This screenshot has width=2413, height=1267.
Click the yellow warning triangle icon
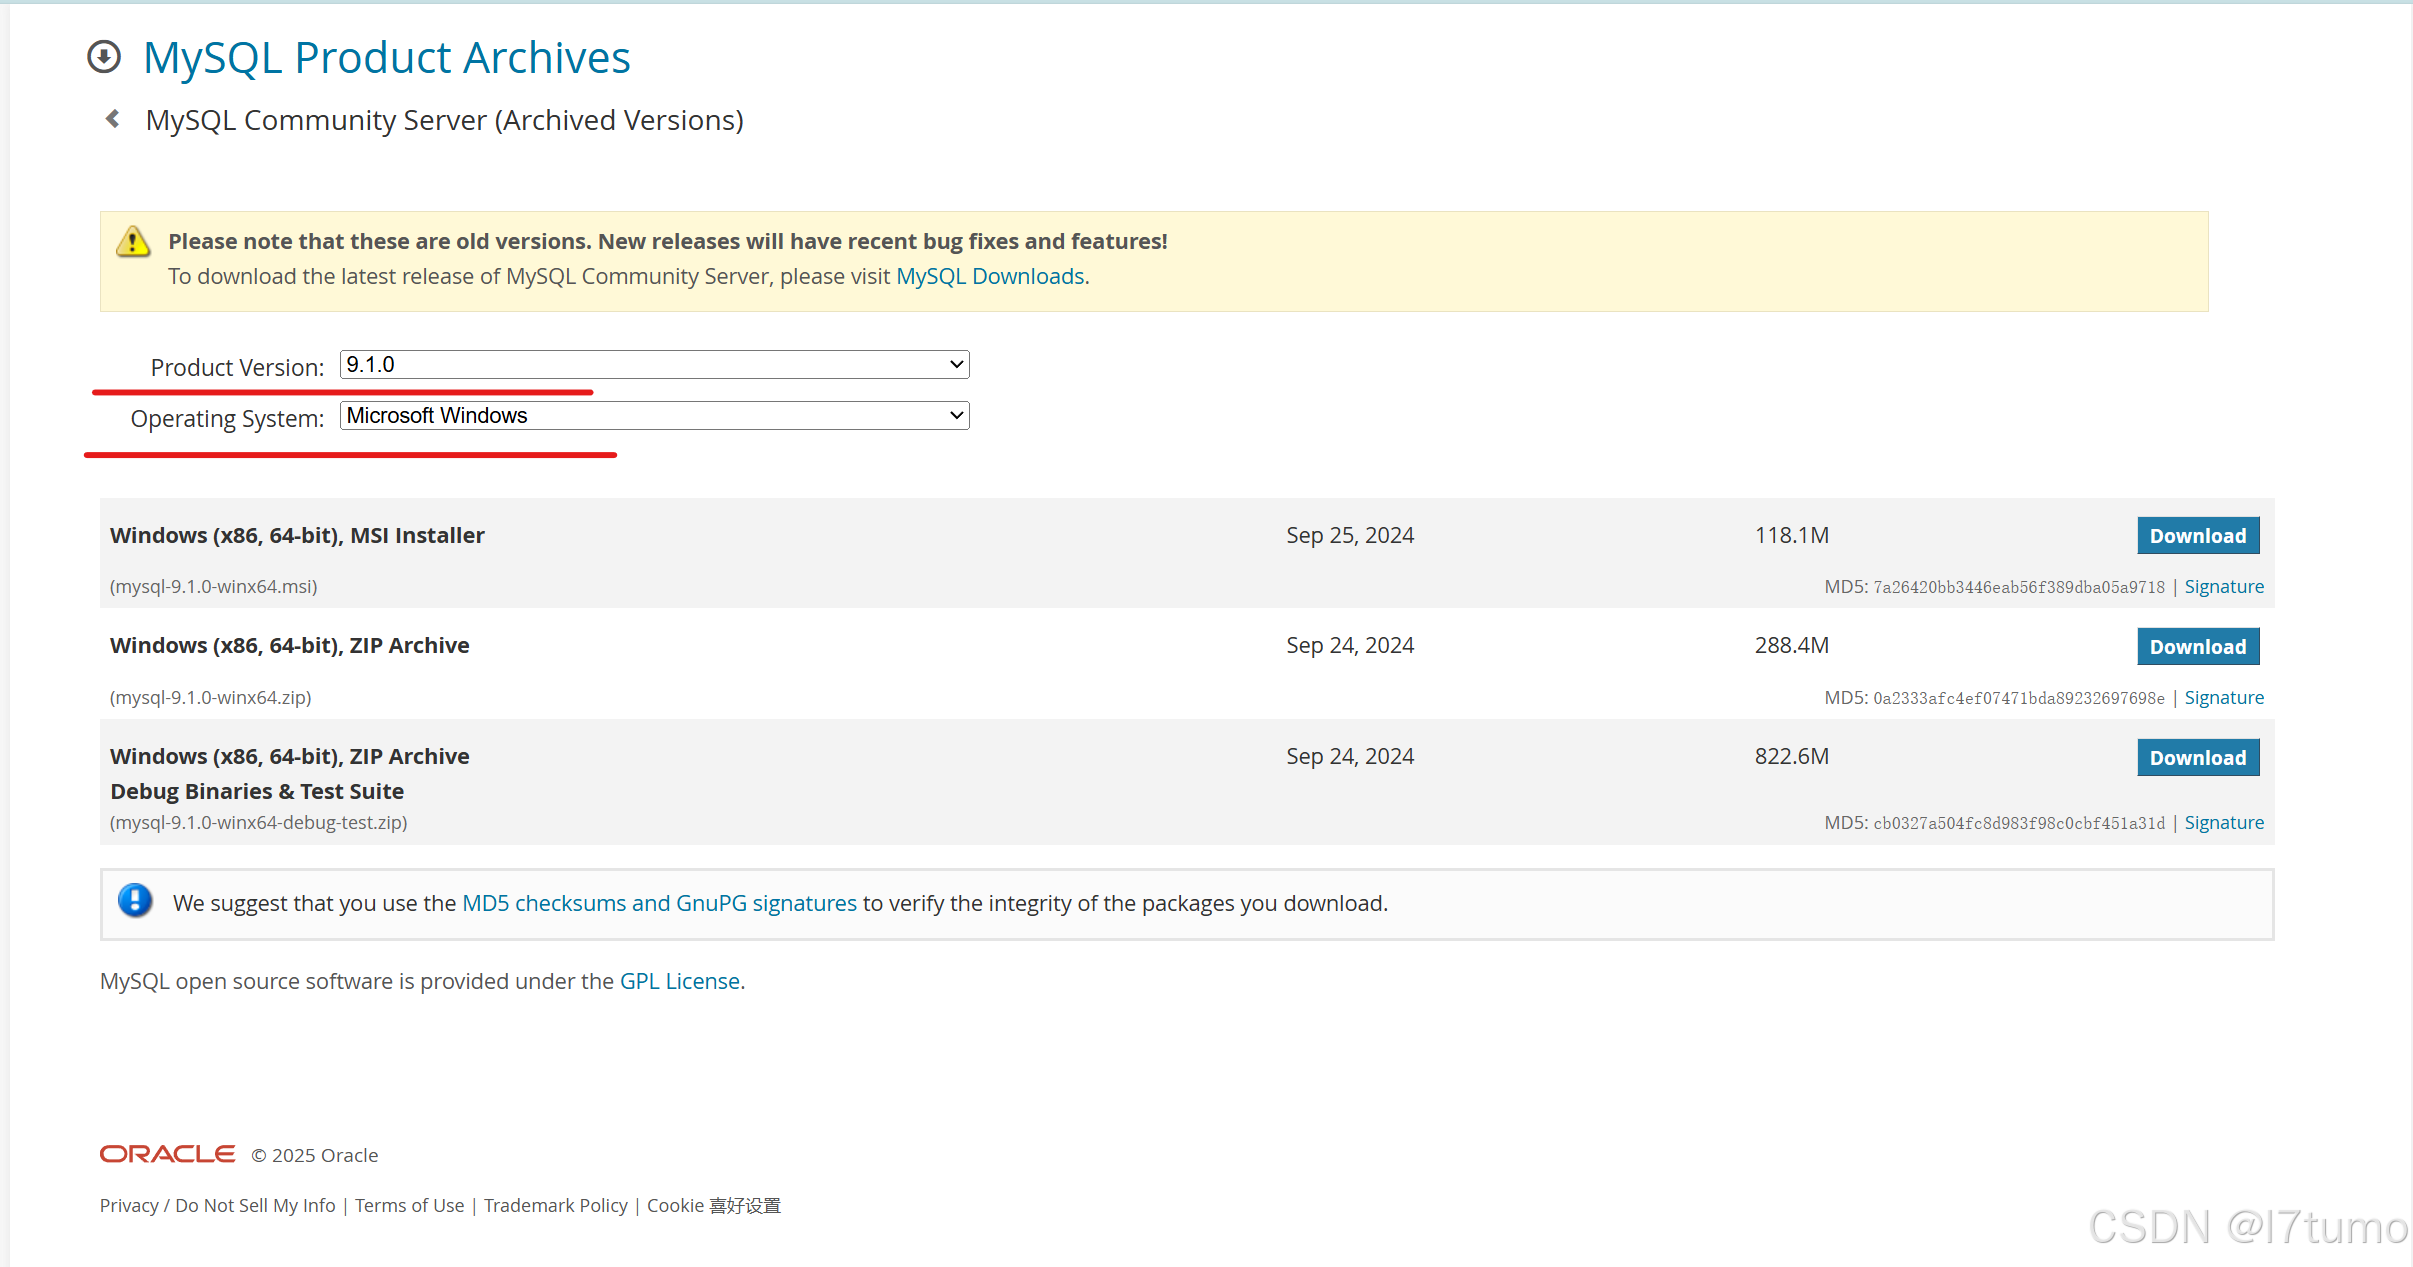point(133,242)
